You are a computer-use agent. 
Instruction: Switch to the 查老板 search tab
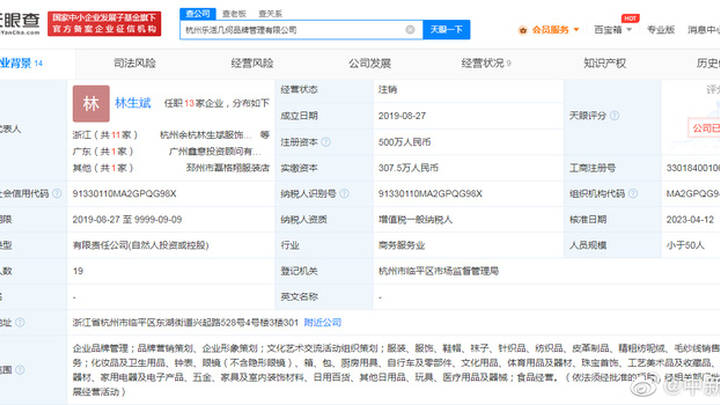tap(234, 14)
